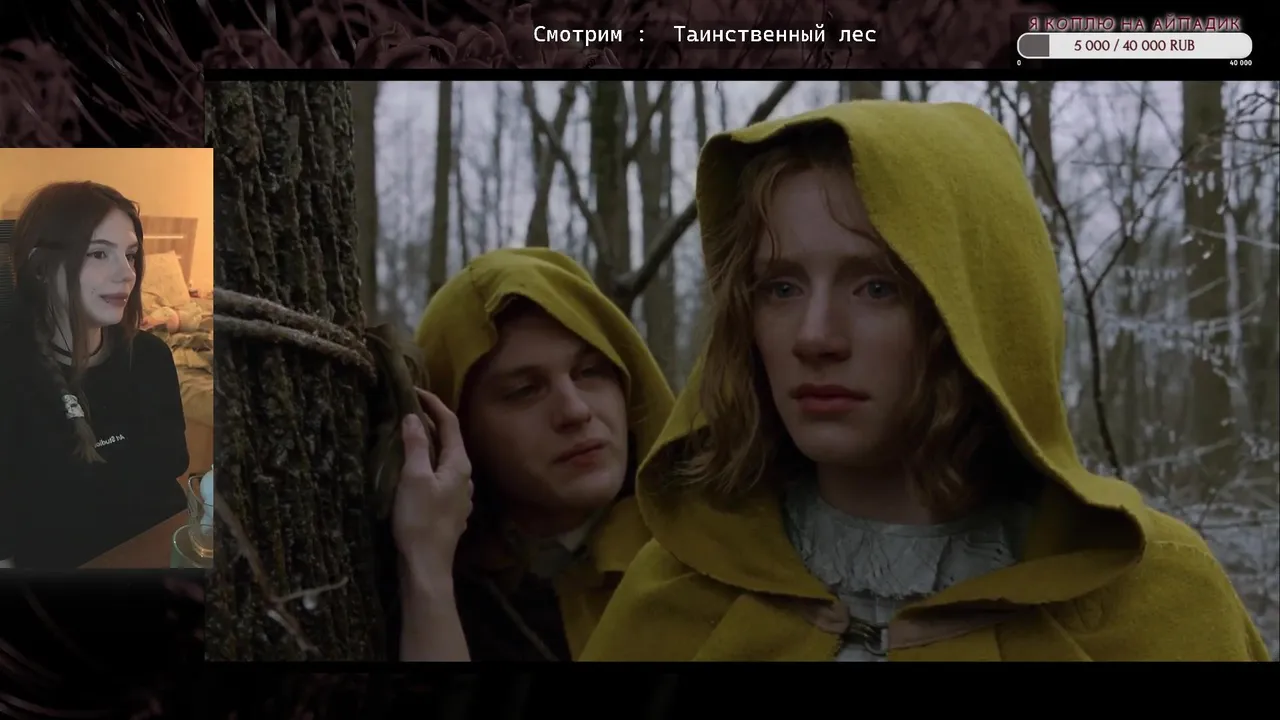The width and height of the screenshot is (1280, 720).
Task: Click the 'Смотрим : Таинственный лес' title text
Action: pyautogui.click(x=704, y=35)
